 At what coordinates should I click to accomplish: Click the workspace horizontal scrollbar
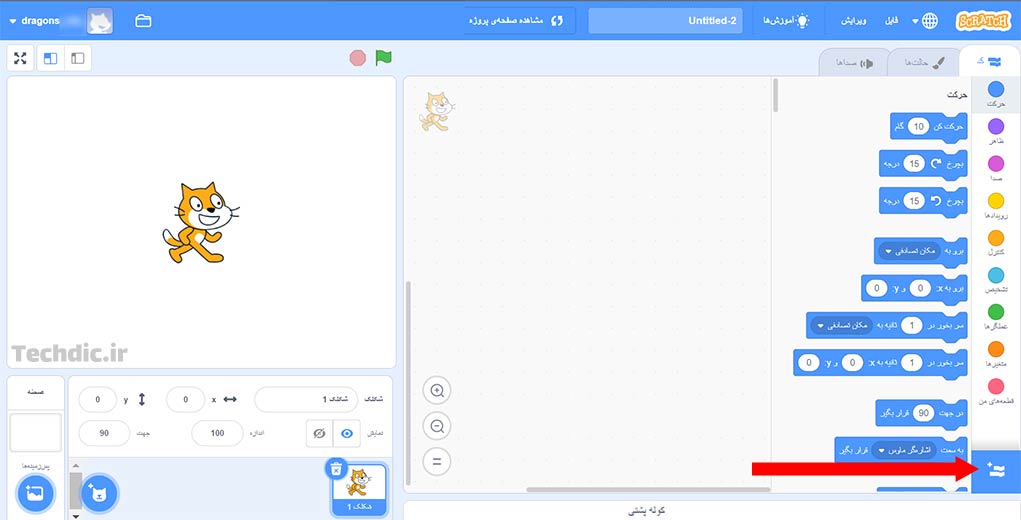[x=648, y=489]
